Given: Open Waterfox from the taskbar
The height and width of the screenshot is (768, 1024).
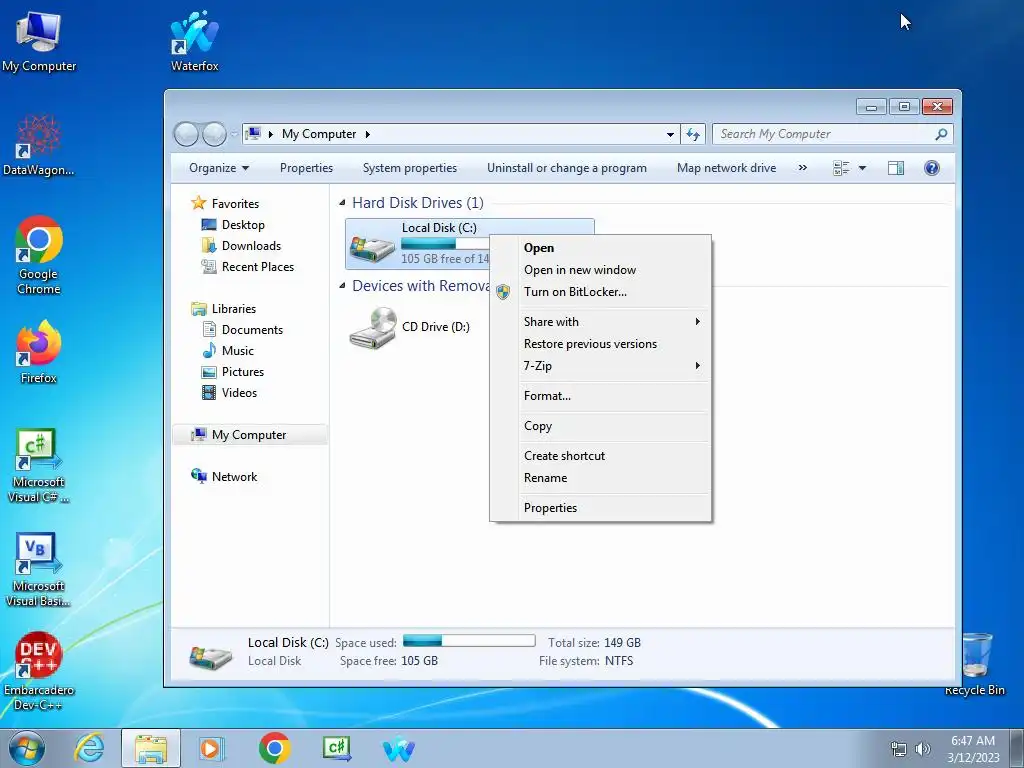Looking at the screenshot, I should pos(398,748).
